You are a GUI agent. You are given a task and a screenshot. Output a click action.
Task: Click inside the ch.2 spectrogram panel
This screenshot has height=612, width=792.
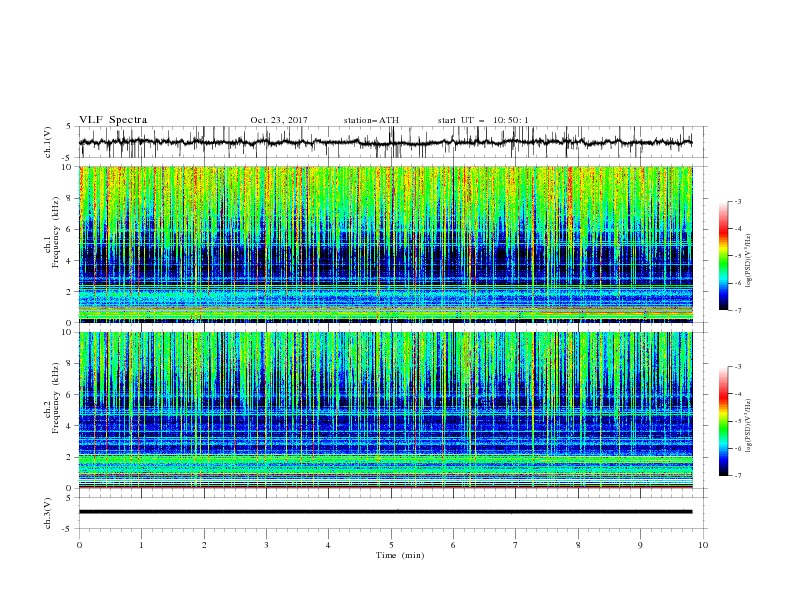(386, 410)
